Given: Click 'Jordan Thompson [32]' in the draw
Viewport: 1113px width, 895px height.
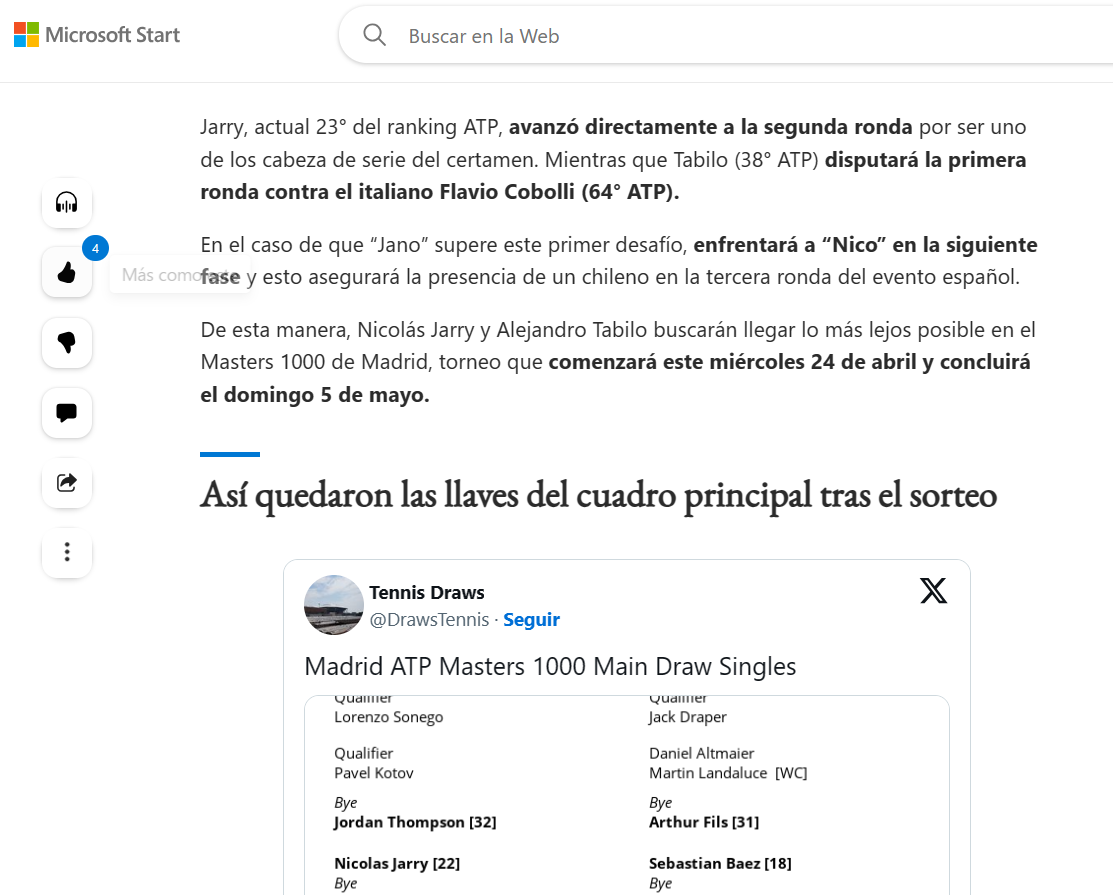Looking at the screenshot, I should pos(415,822).
